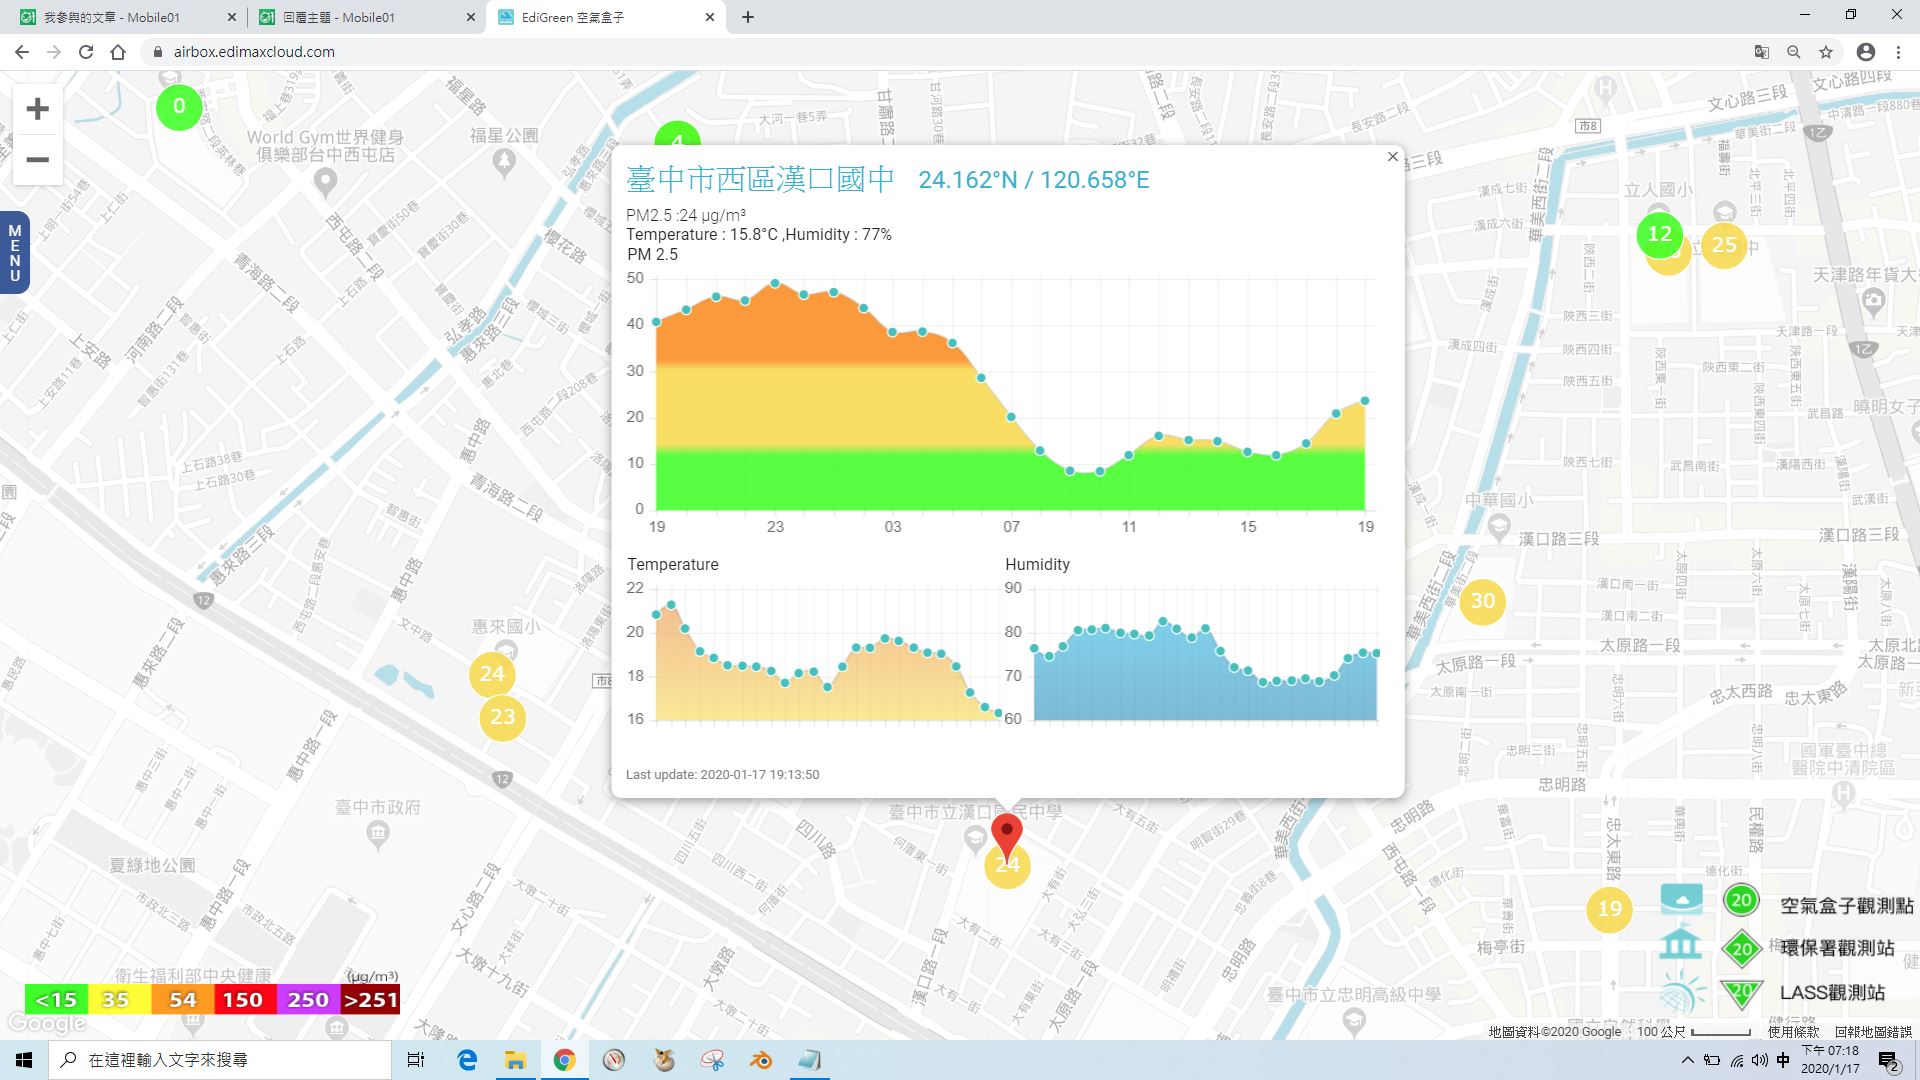This screenshot has width=1920, height=1080.
Task: Switch to 我參與的文章 - Mobile01 tab
Action: [125, 17]
